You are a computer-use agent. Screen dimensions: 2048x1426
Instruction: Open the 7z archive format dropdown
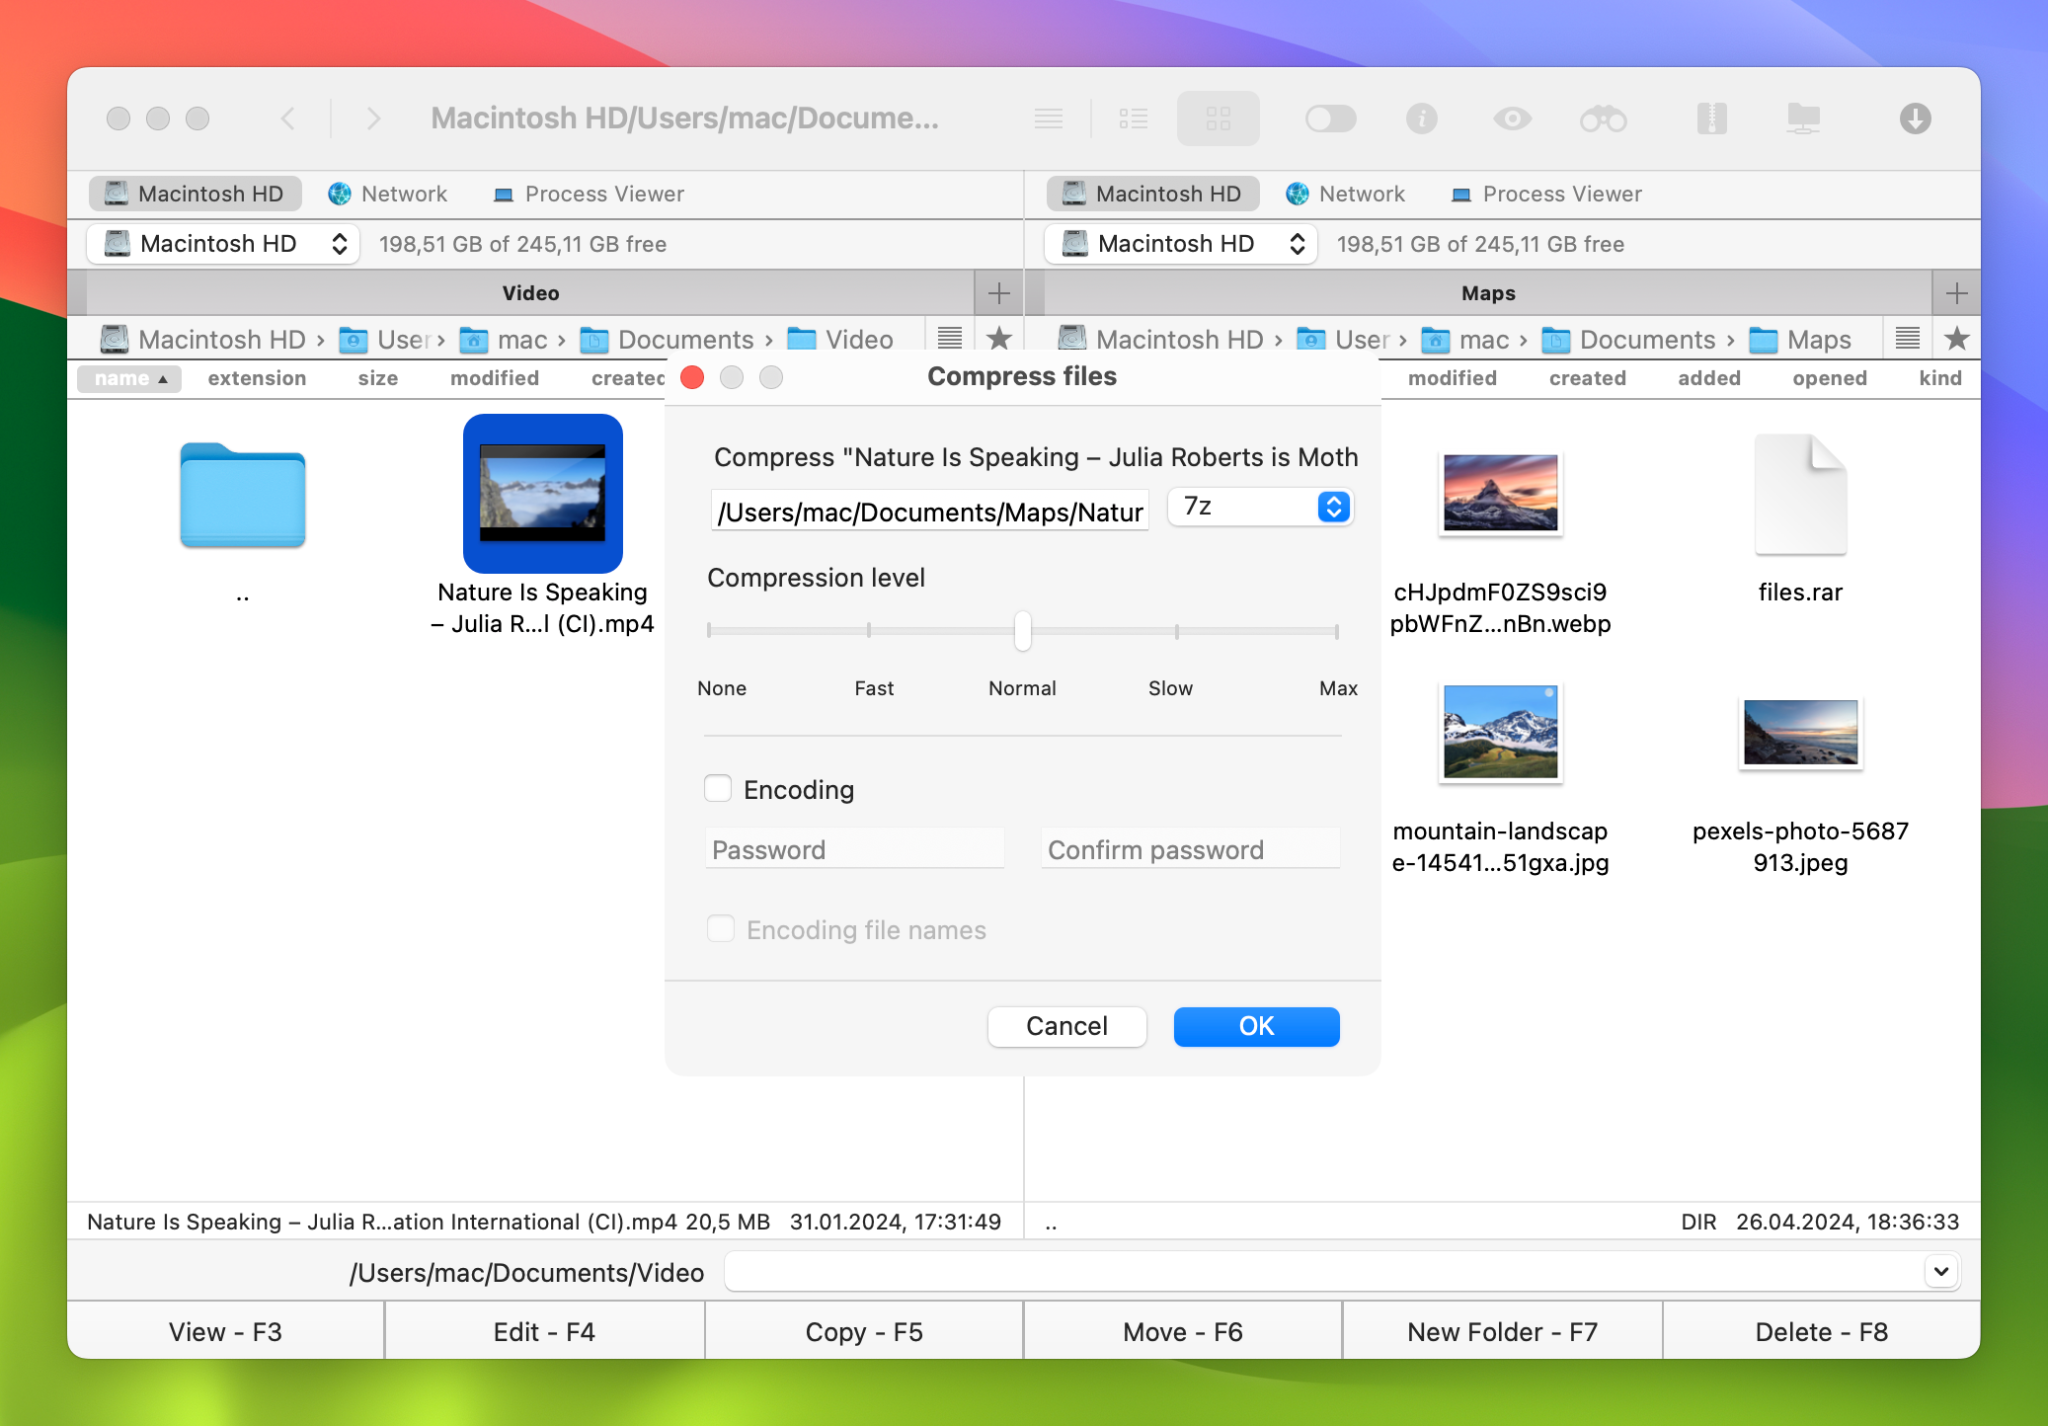tap(1259, 507)
